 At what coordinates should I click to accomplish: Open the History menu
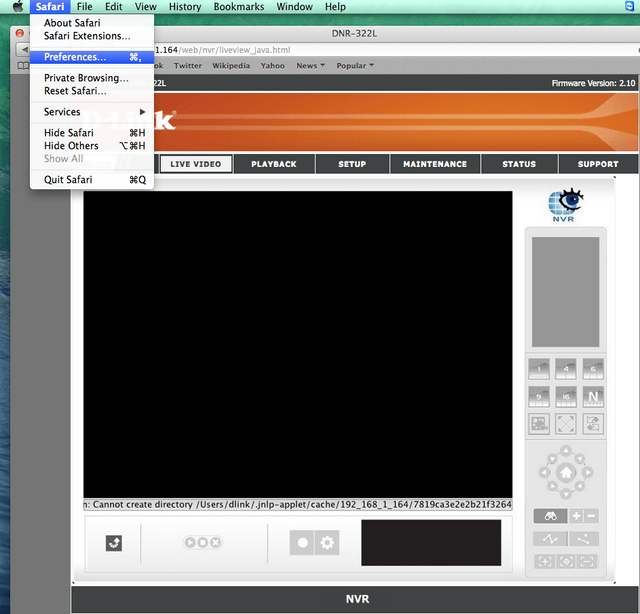coord(185,7)
